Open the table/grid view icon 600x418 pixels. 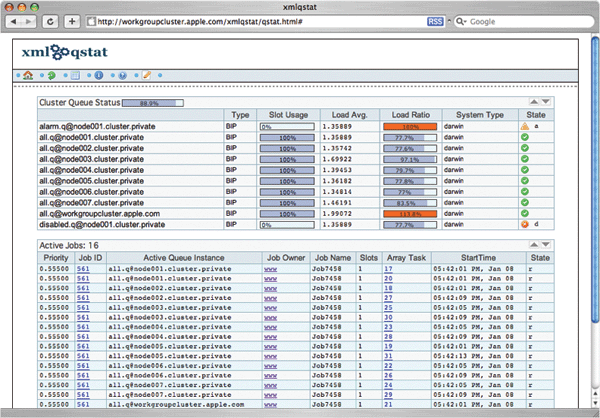(75, 76)
